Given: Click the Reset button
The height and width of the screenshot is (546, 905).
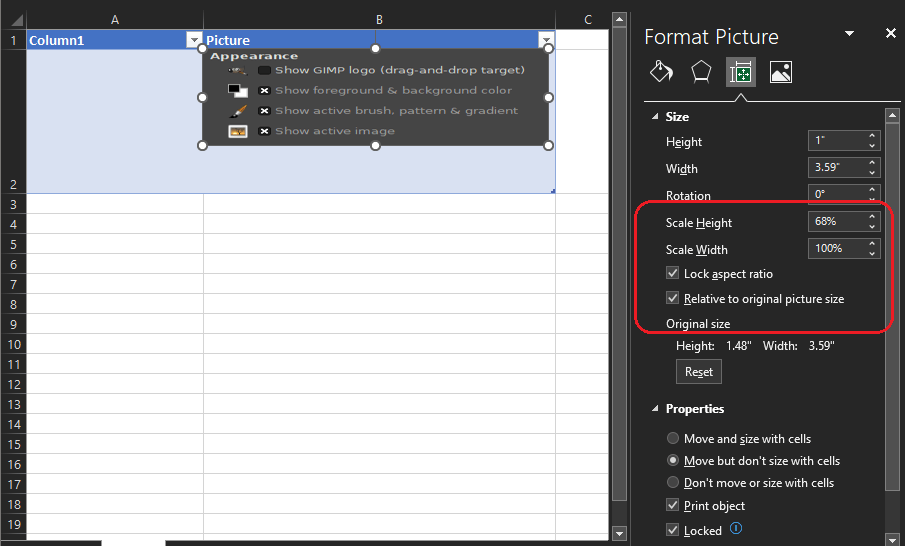Looking at the screenshot, I should 699,372.
